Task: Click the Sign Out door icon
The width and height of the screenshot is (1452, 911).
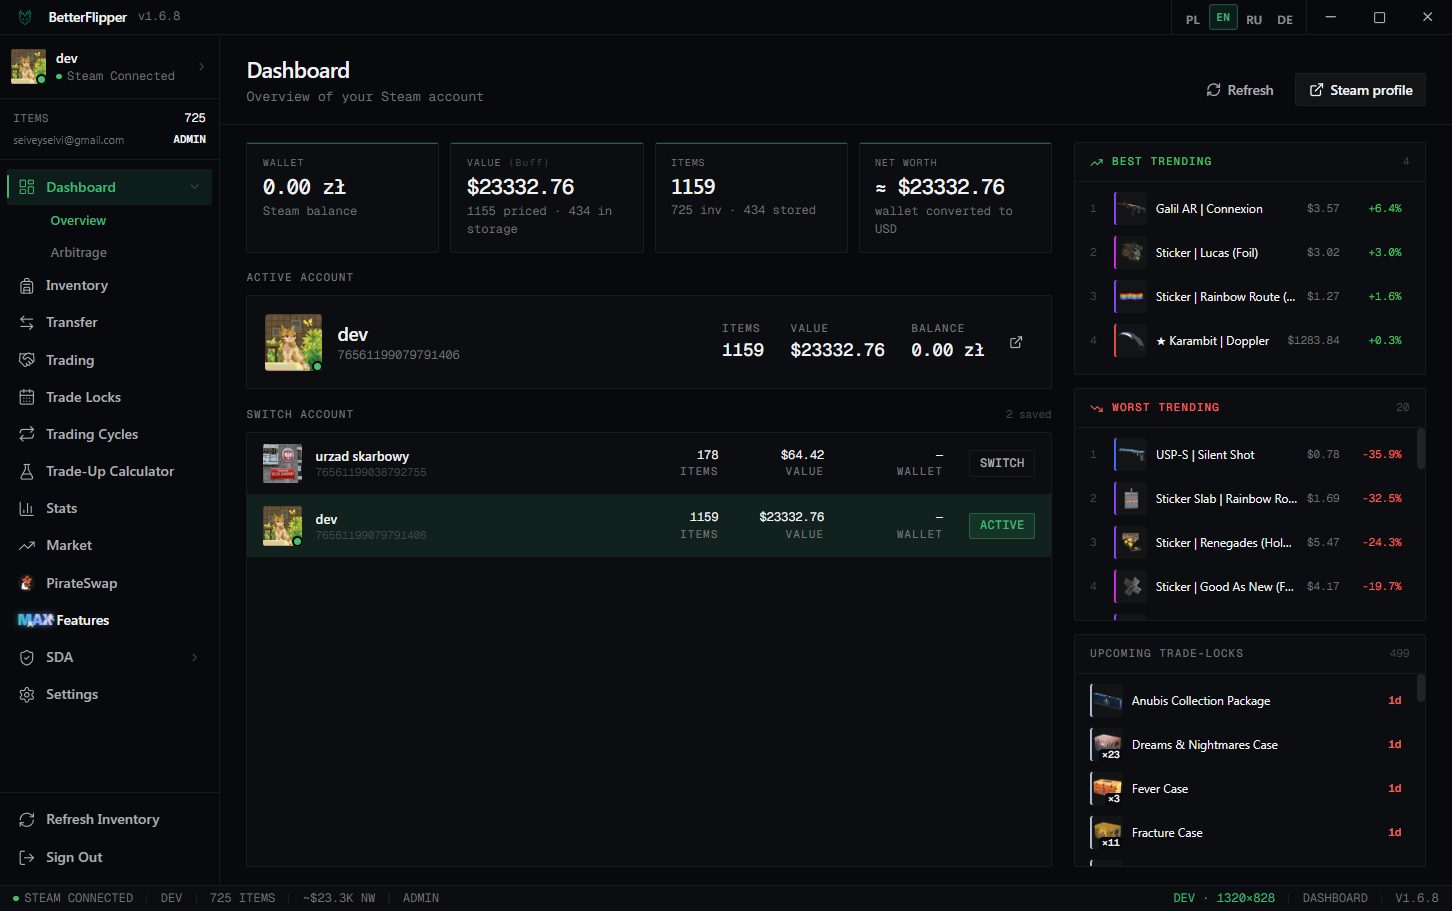Action: 27,857
